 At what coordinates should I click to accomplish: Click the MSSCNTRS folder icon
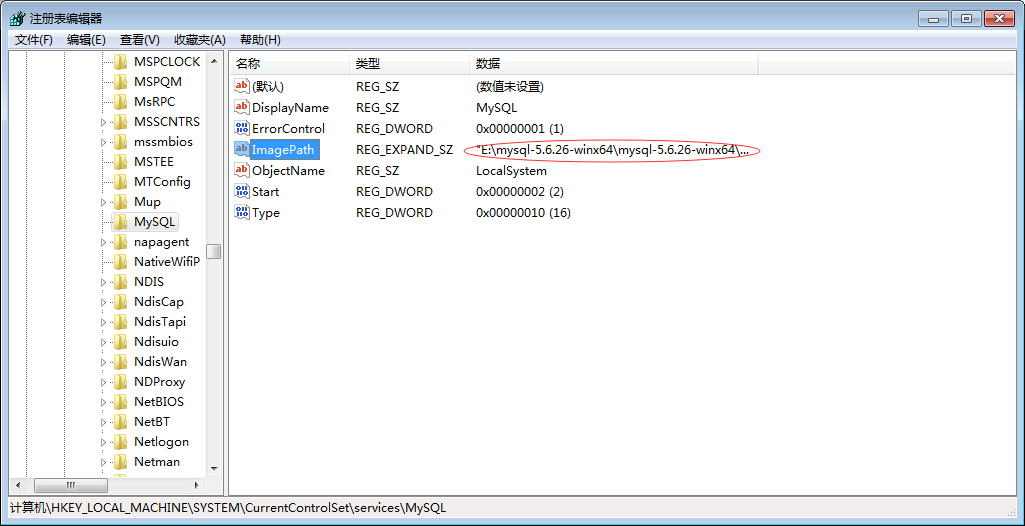pyautogui.click(x=120, y=122)
